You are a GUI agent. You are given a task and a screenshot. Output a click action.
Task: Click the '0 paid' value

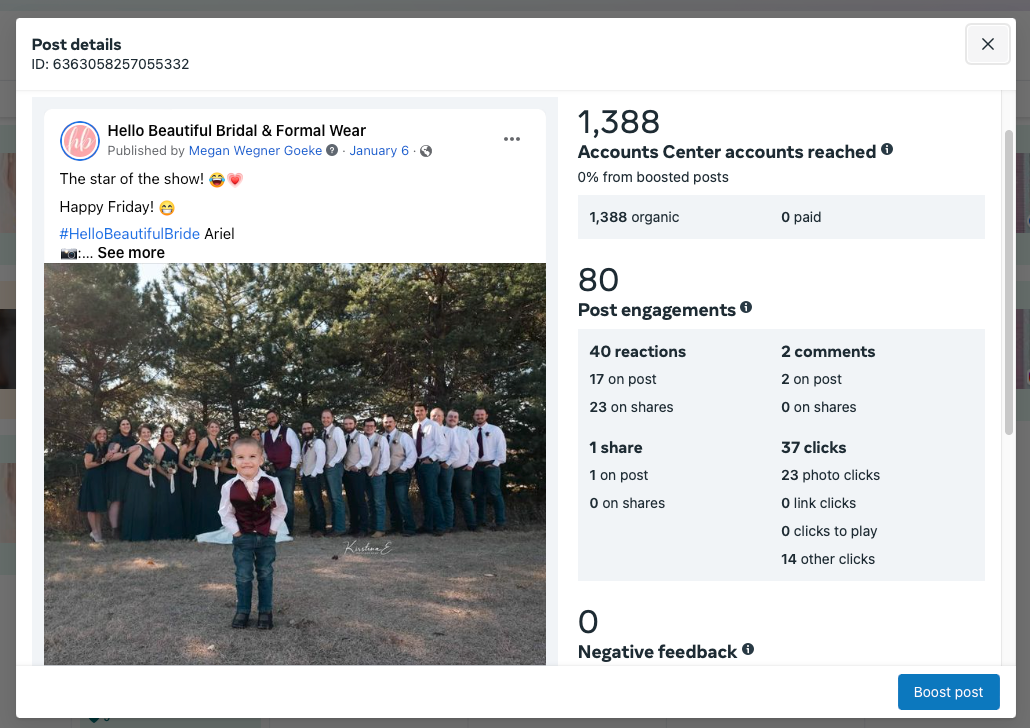801,217
